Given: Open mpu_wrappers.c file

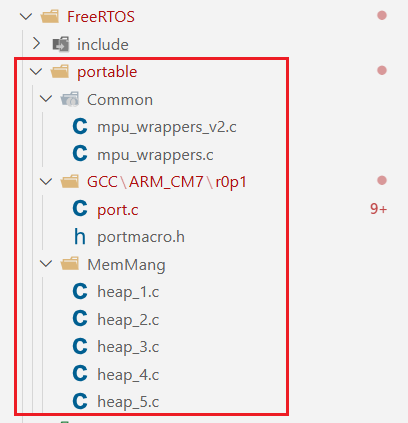Looking at the screenshot, I should (x=155, y=155).
